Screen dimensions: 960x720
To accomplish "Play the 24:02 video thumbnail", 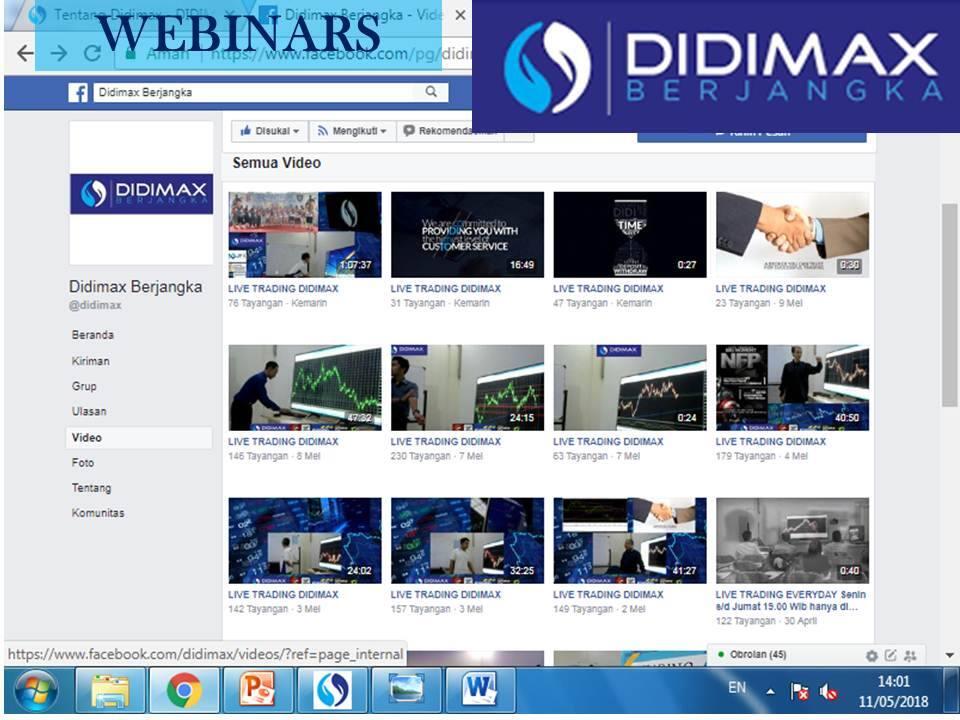I will coord(305,541).
